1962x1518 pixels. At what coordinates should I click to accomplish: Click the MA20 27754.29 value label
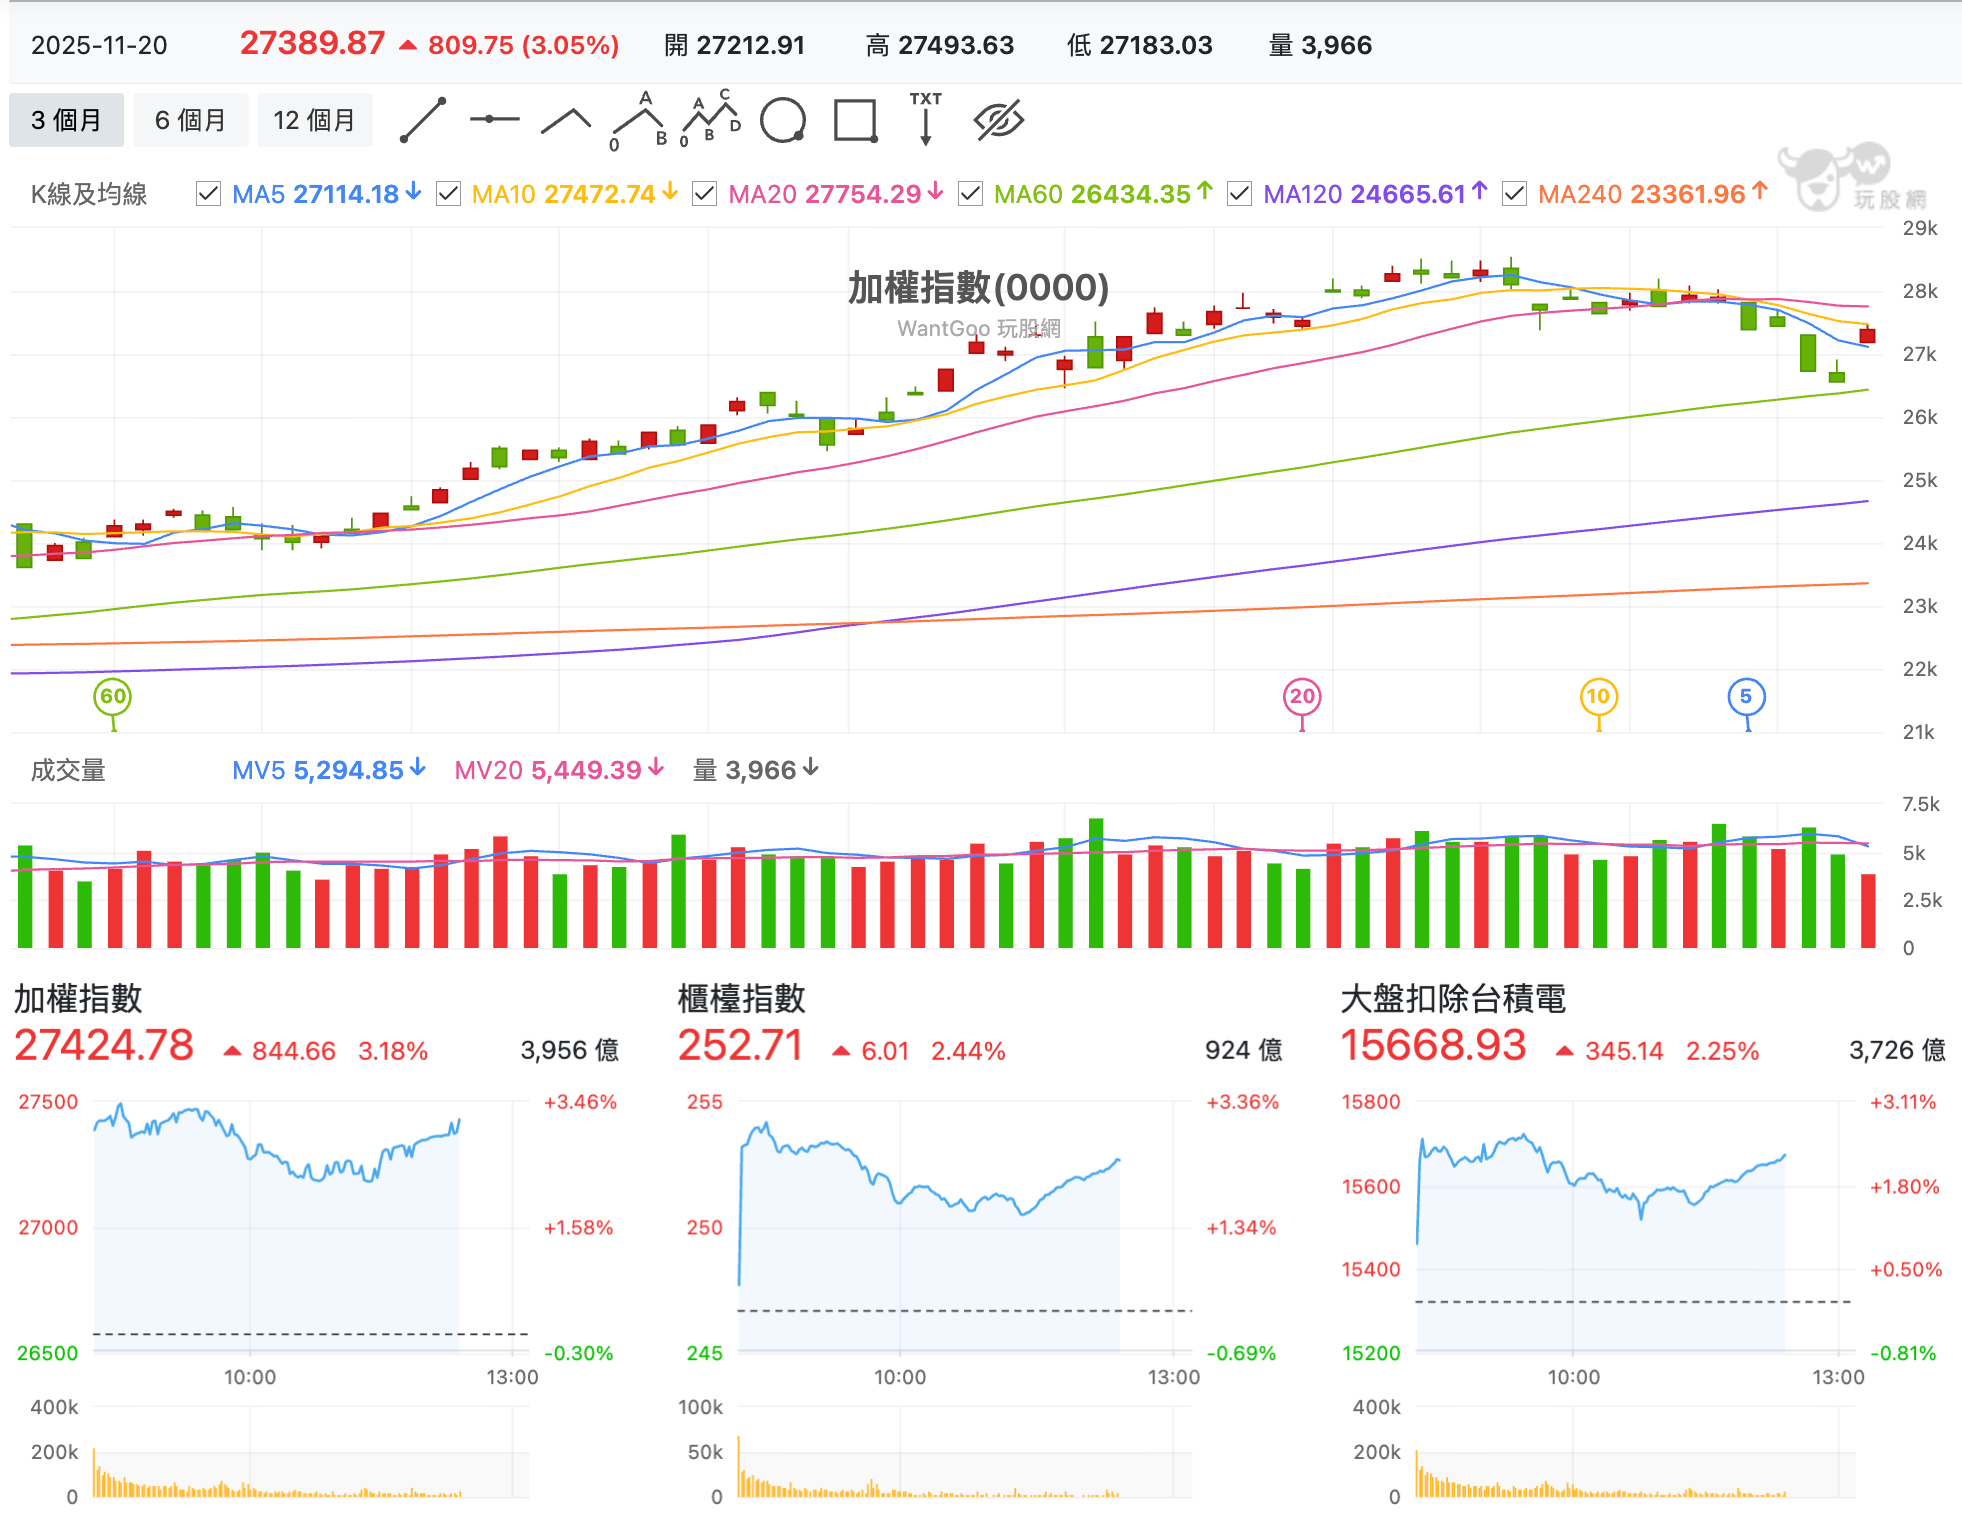point(835,194)
